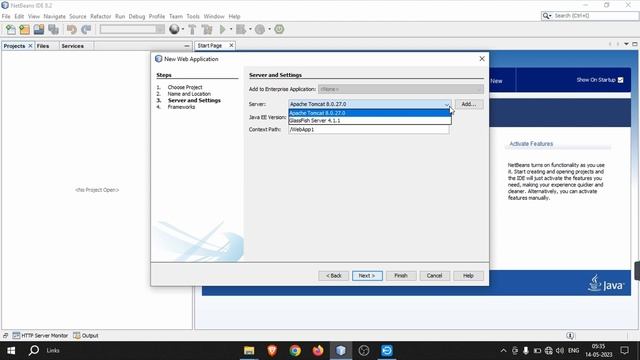Screen dimensions: 640x360
Task: Open the File menu
Action: coord(6,16)
